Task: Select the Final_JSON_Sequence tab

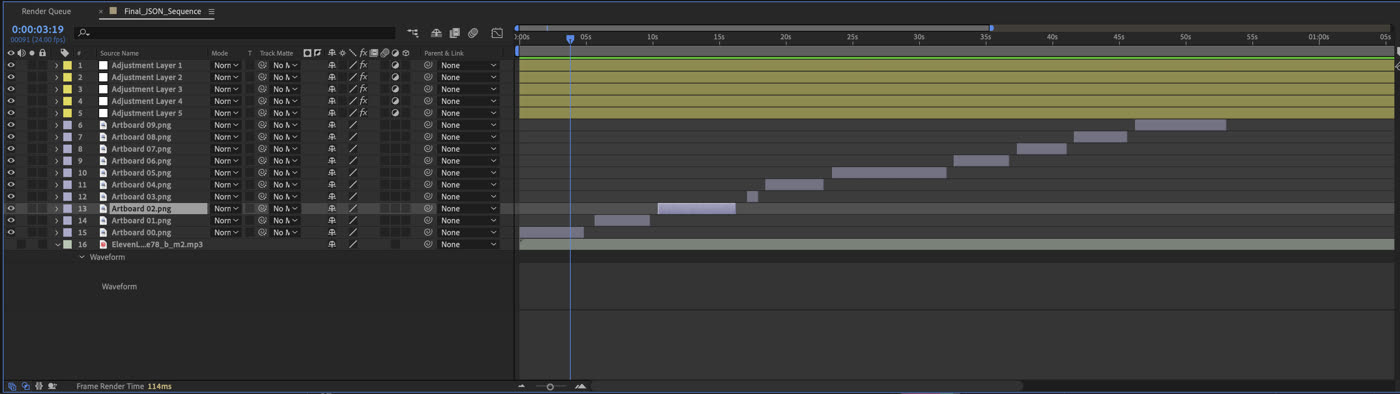Action: (162, 11)
